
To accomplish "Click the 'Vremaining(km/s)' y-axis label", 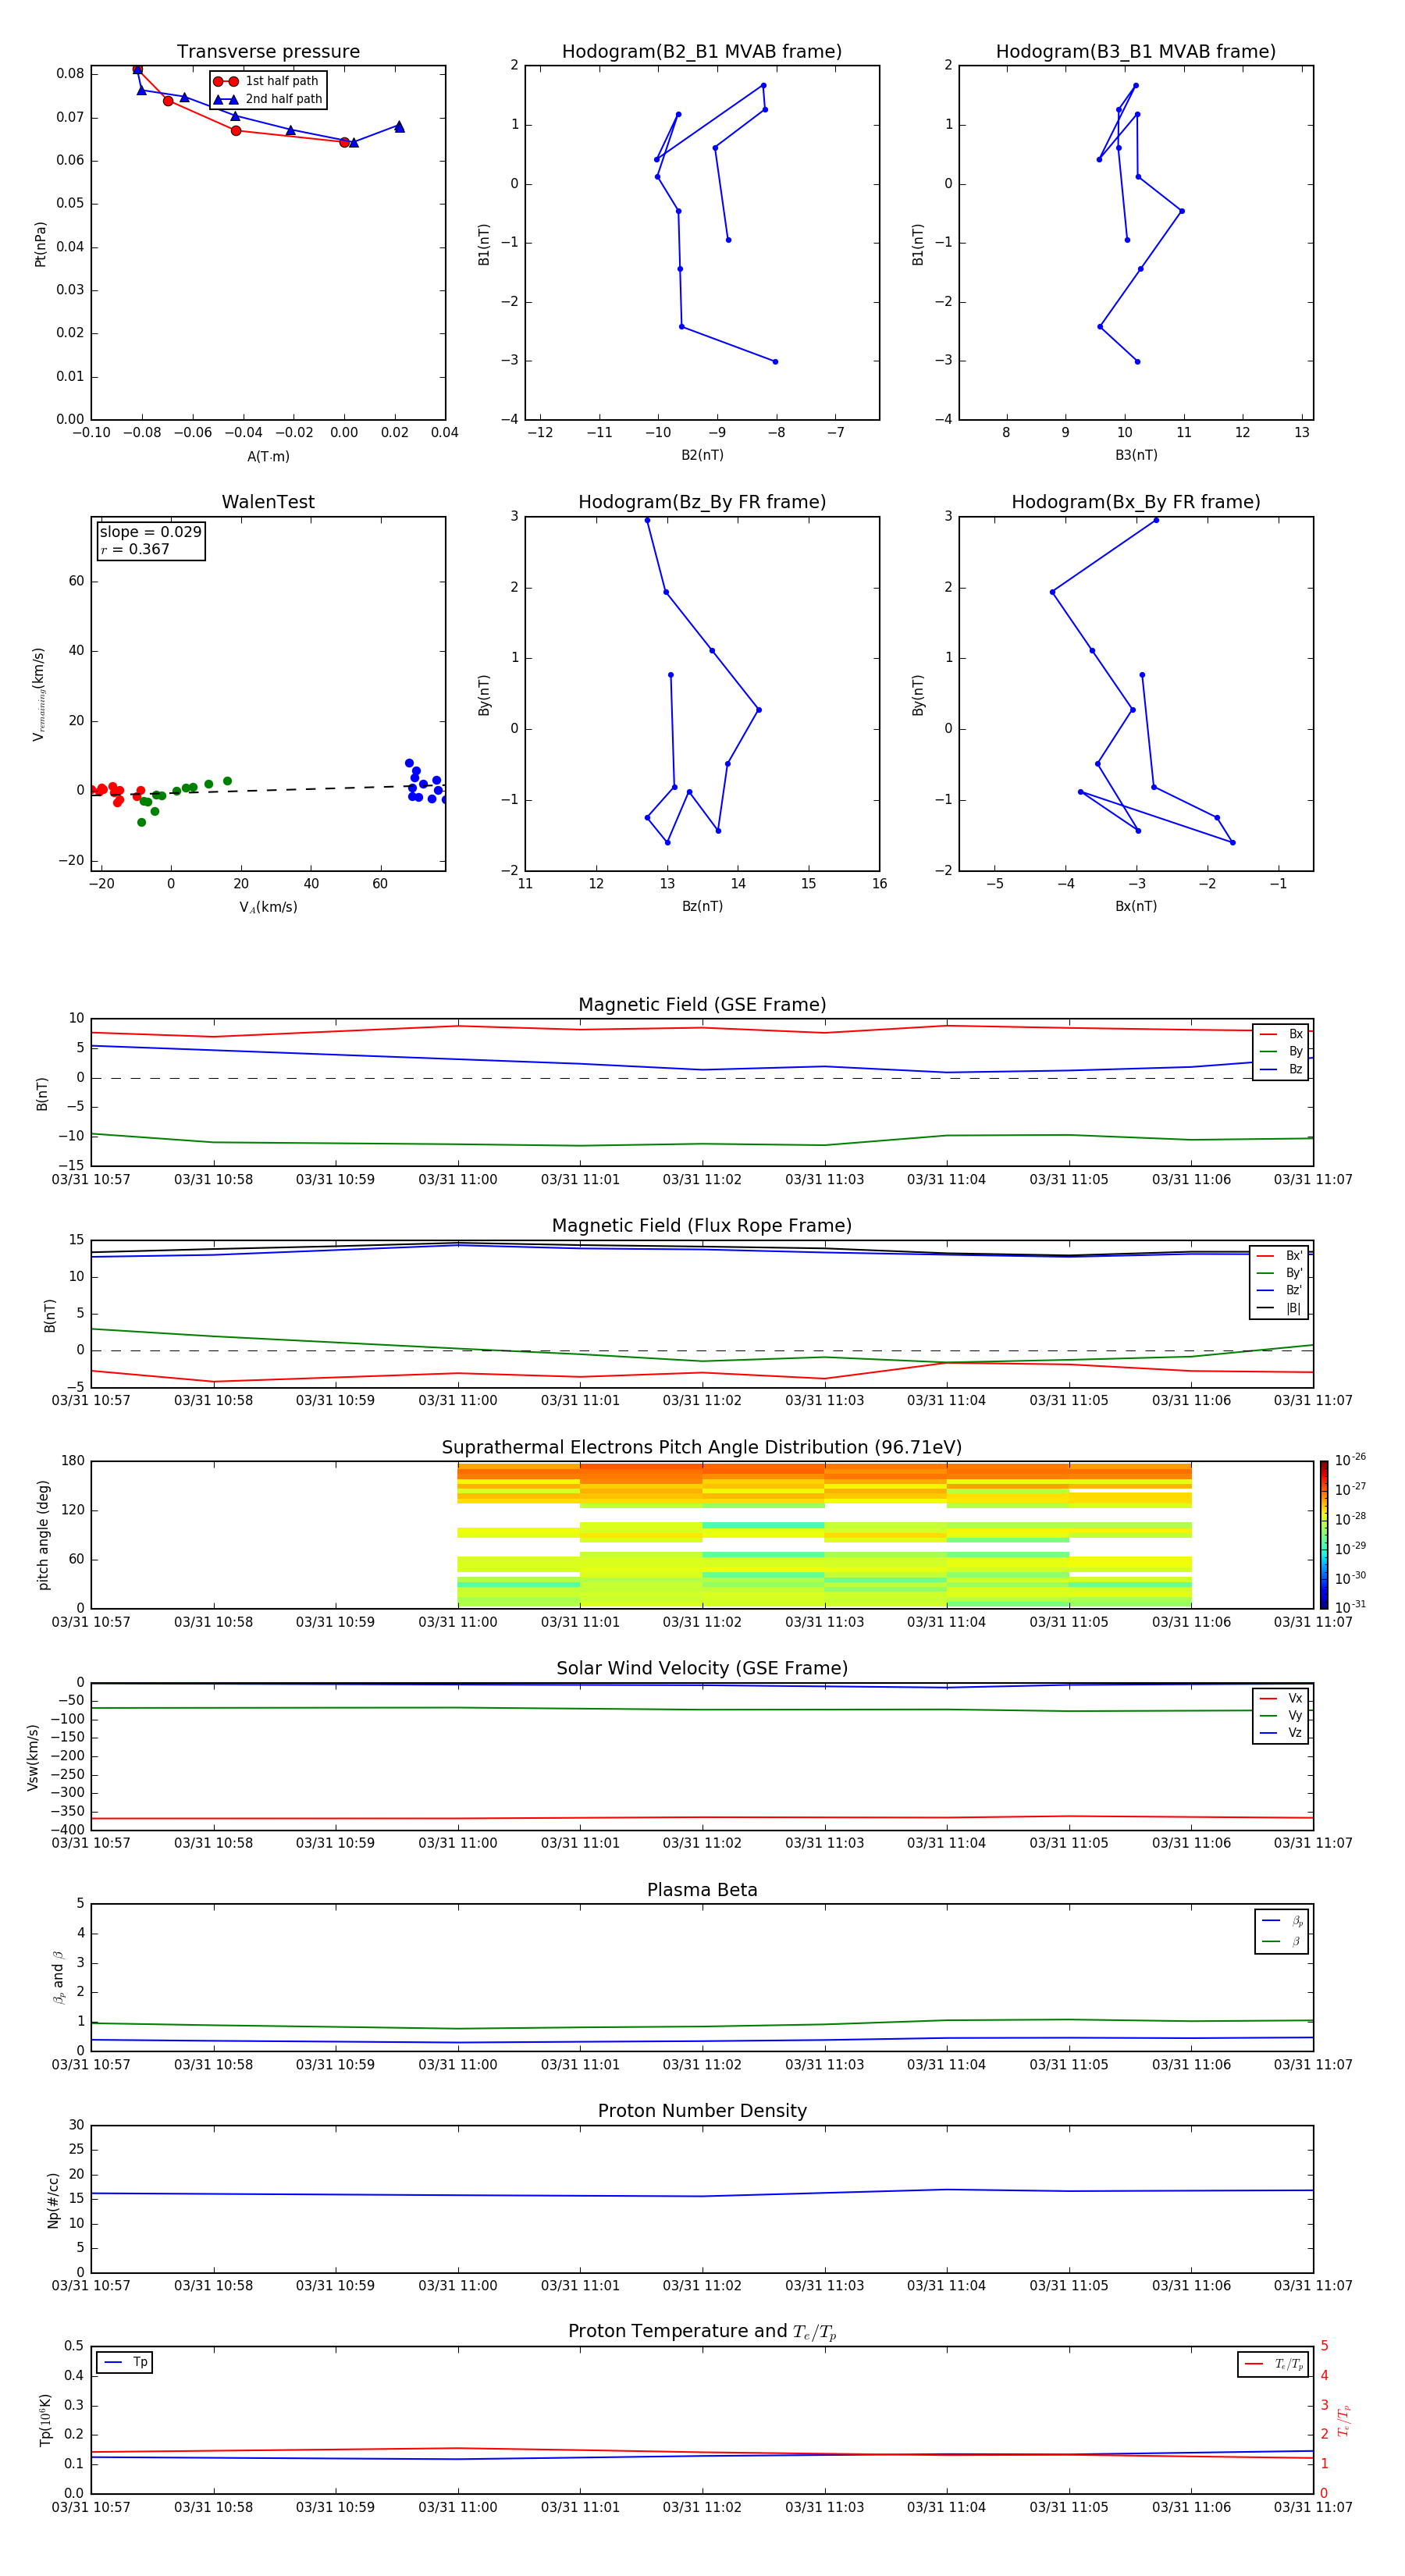I will [39, 694].
